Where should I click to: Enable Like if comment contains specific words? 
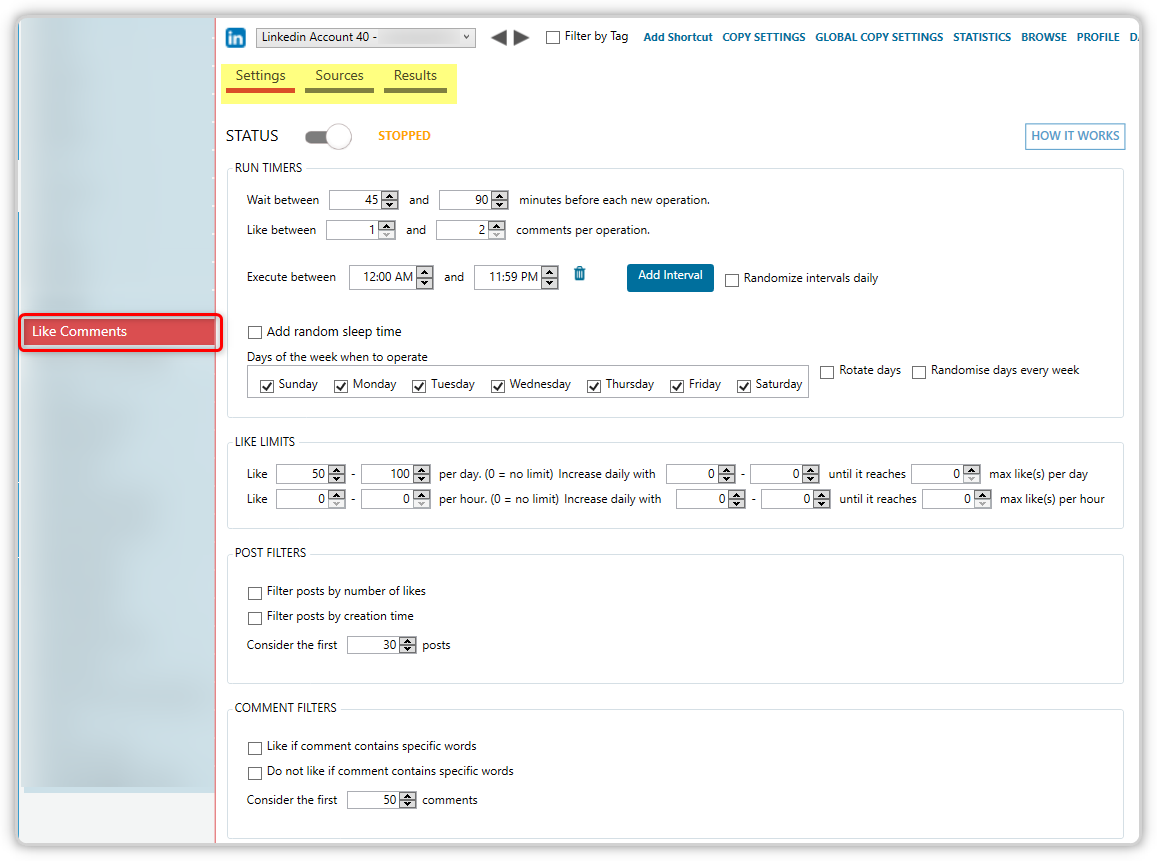tap(255, 747)
